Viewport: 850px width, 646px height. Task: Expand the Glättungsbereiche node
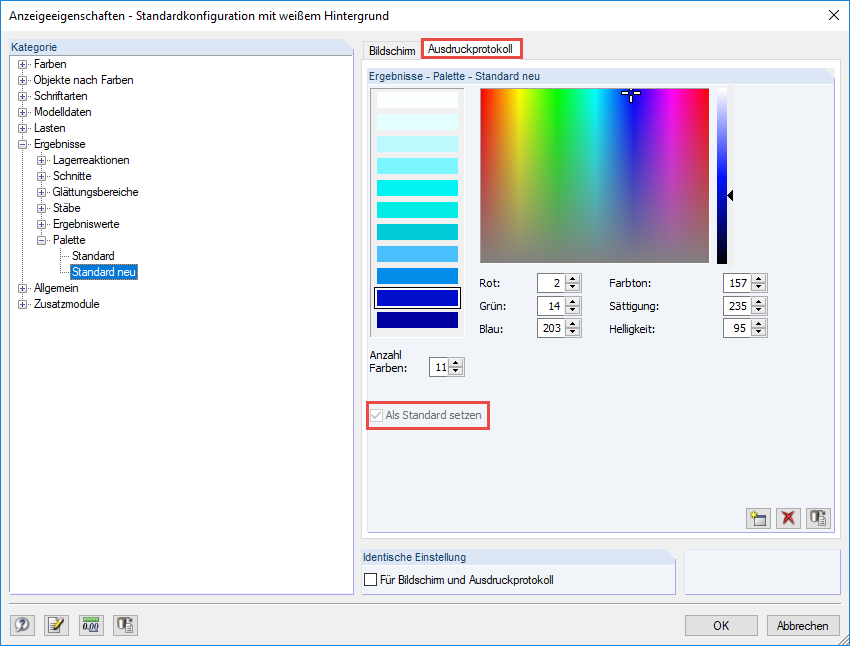pos(41,192)
